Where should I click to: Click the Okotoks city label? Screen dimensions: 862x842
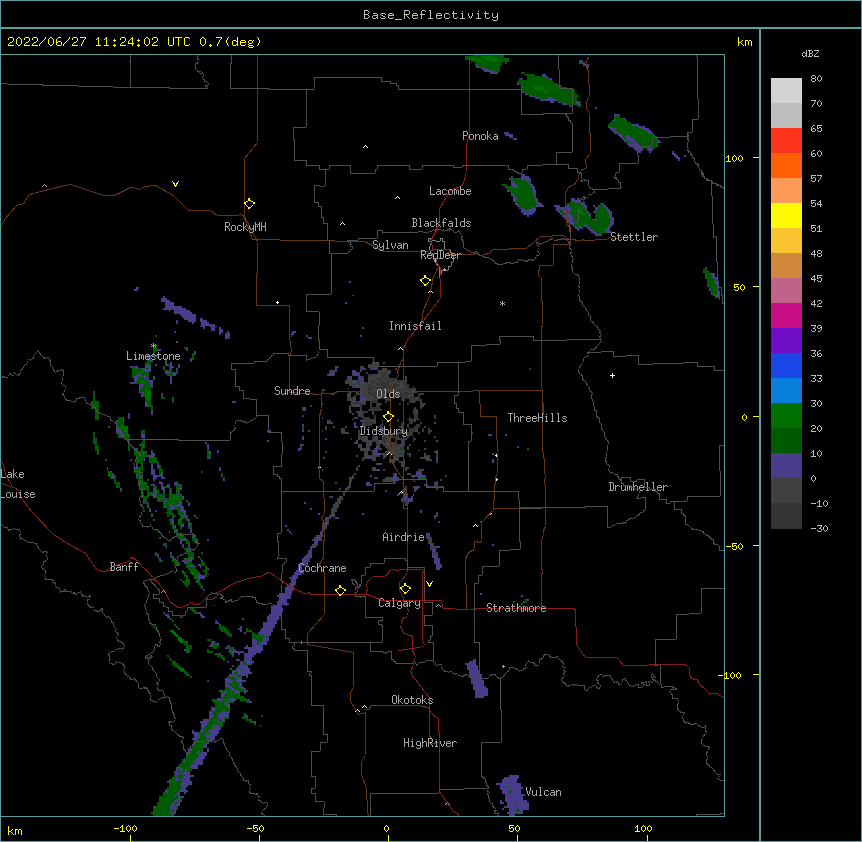coord(412,700)
